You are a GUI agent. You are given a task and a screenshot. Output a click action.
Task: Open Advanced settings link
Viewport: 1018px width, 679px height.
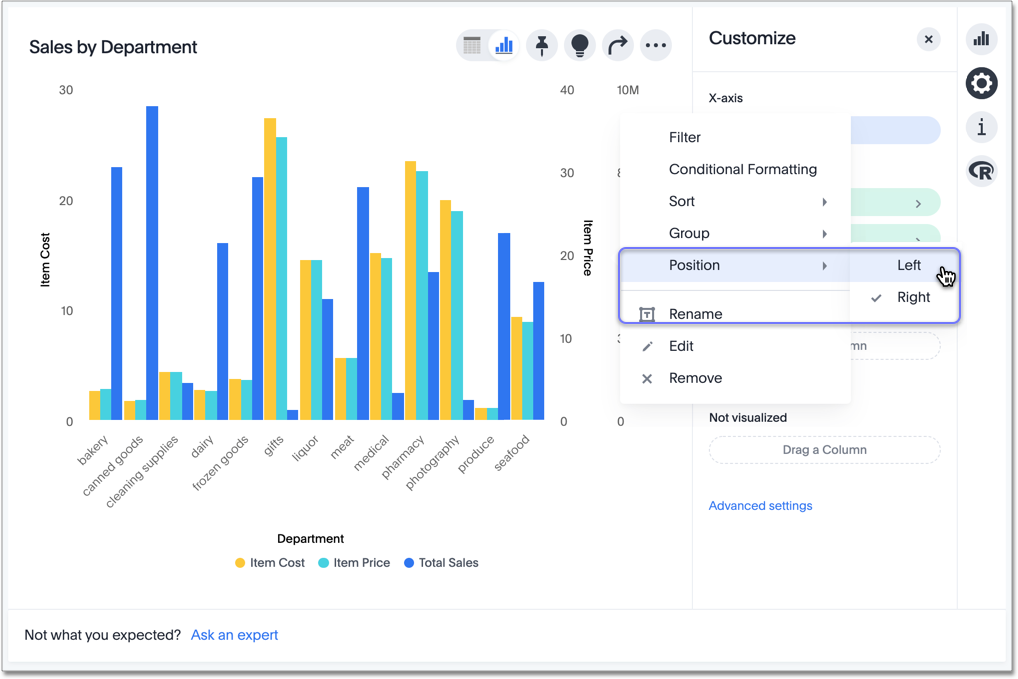[x=760, y=506]
